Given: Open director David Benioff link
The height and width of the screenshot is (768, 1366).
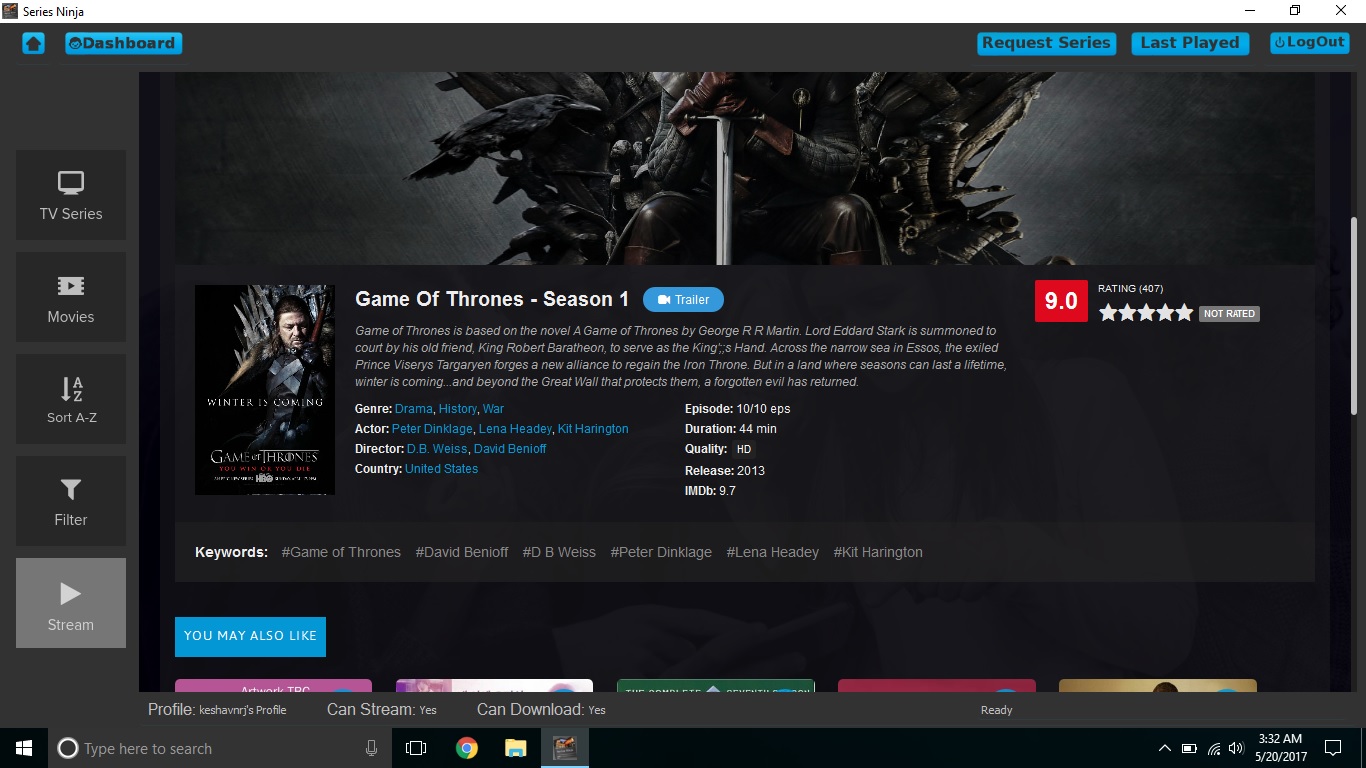Looking at the screenshot, I should pyautogui.click(x=510, y=449).
